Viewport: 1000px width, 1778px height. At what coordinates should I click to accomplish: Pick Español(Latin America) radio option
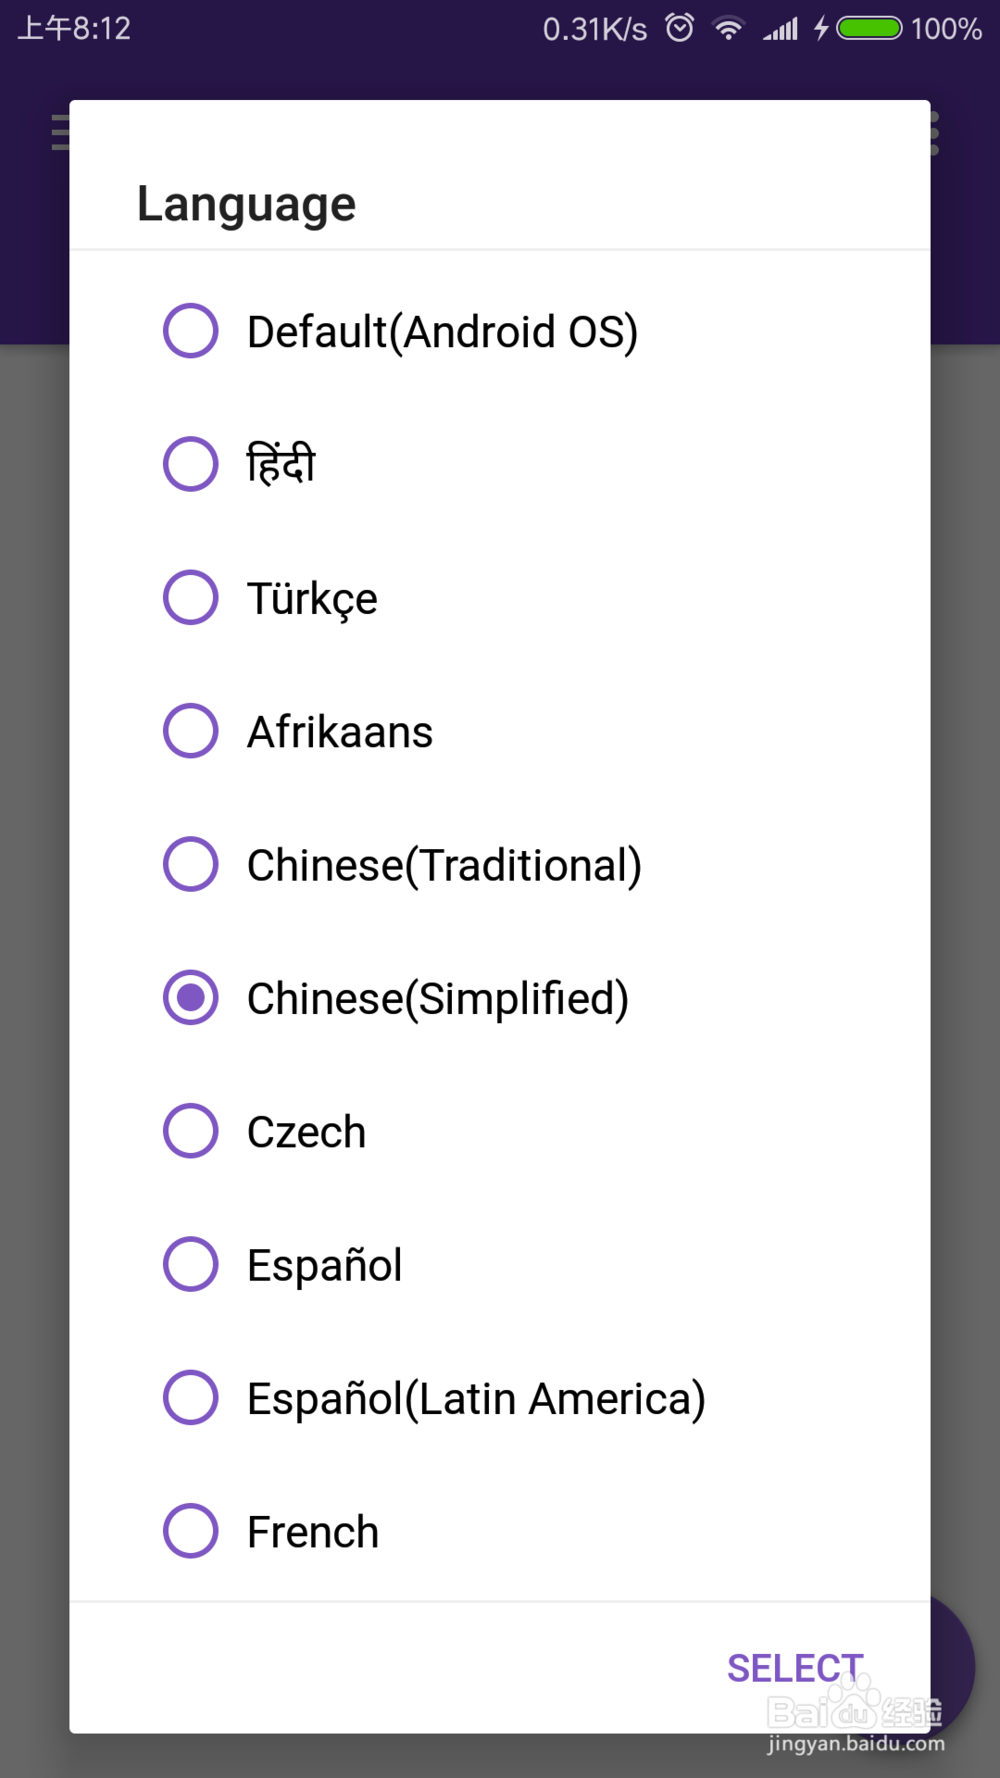click(x=190, y=1397)
